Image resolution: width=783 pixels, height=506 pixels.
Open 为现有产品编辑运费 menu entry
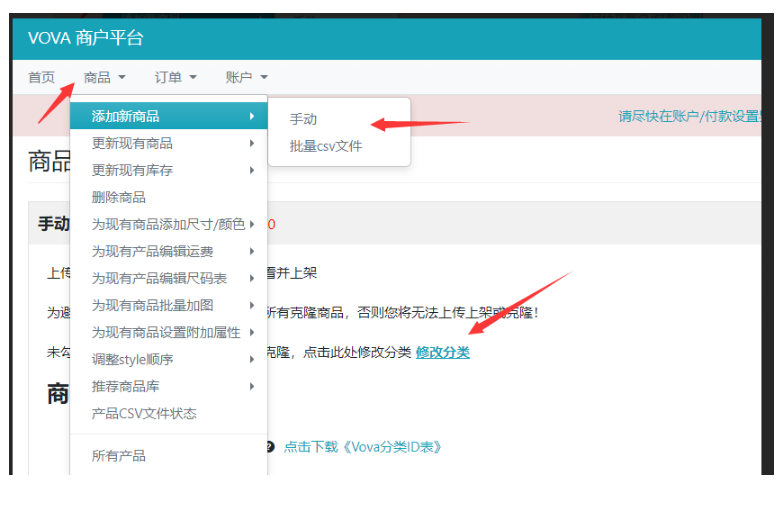click(169, 251)
